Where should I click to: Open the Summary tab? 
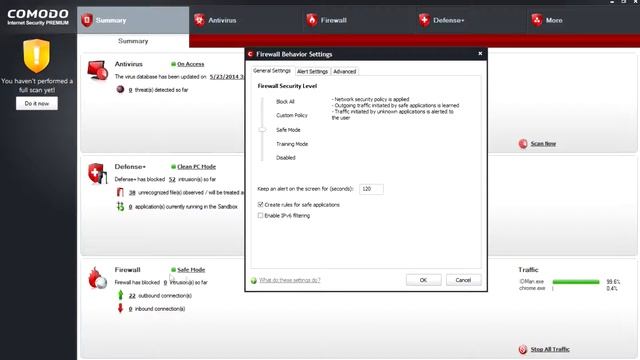(133, 20)
